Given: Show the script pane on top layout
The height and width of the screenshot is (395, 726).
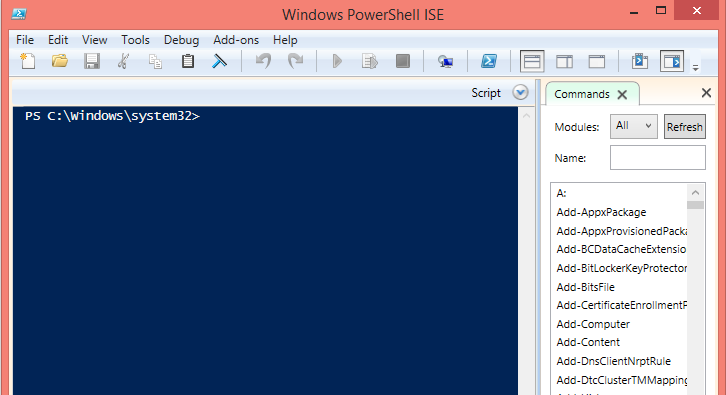Looking at the screenshot, I should 532,61.
